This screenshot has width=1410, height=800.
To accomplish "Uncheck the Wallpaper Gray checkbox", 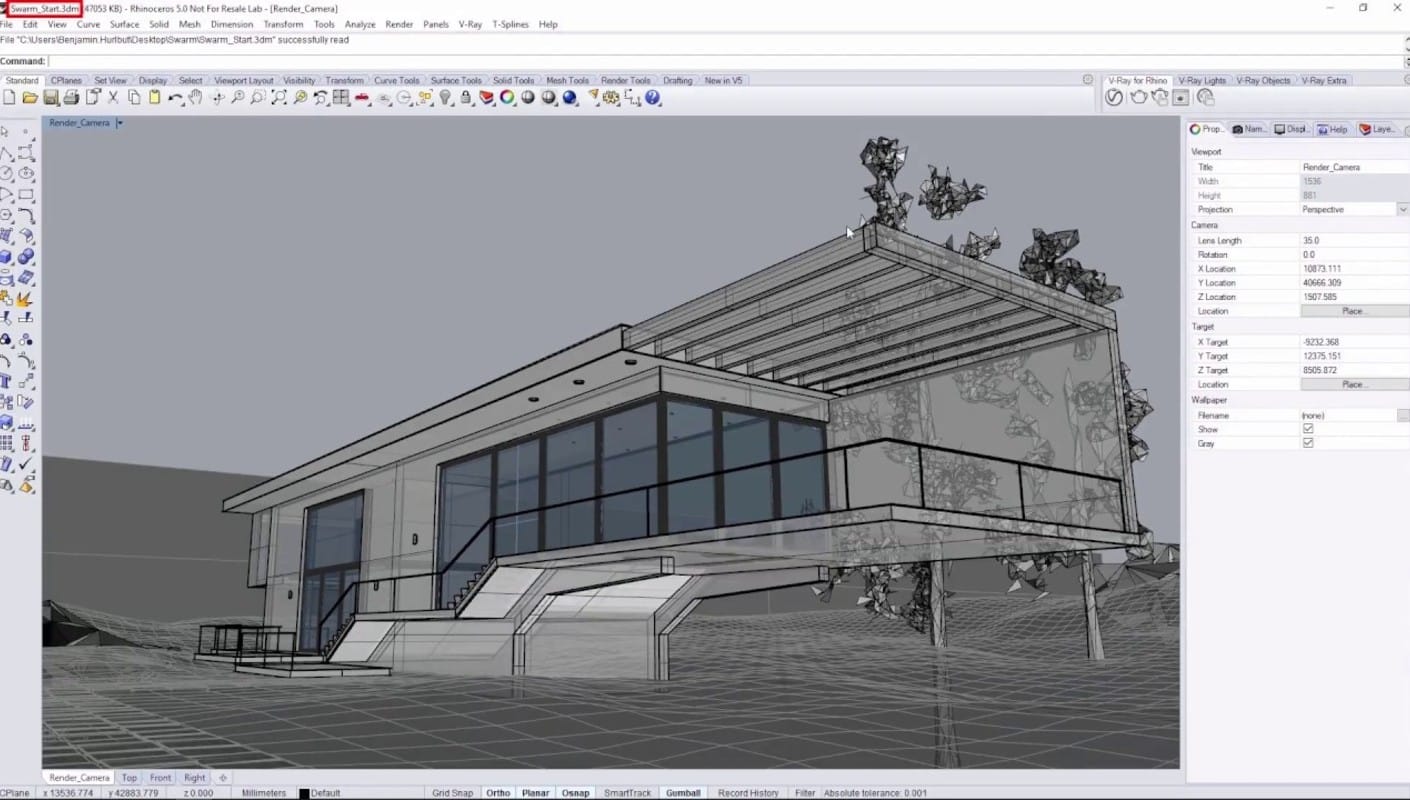I will pyautogui.click(x=1307, y=443).
